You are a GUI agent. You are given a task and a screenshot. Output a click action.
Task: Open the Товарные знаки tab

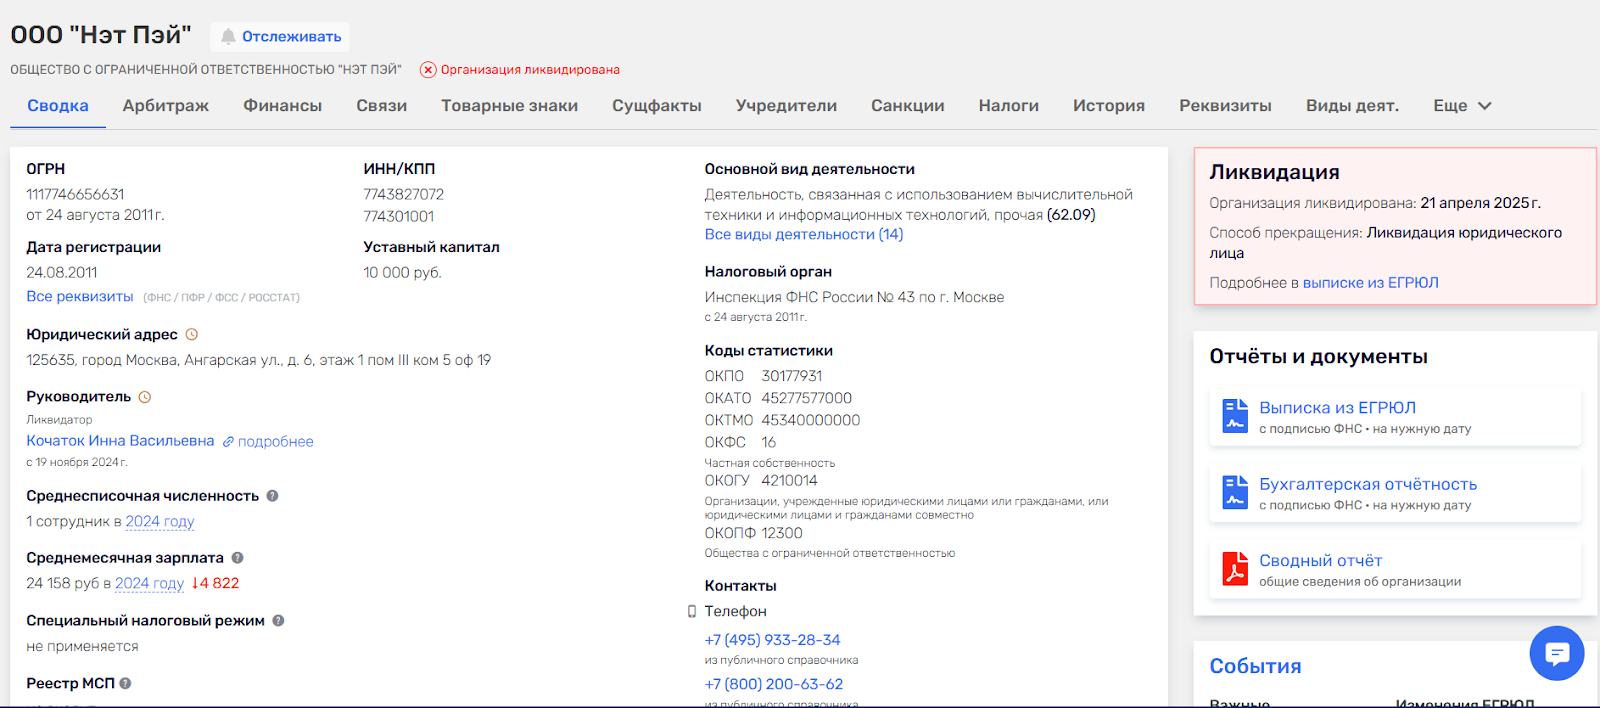(x=509, y=106)
